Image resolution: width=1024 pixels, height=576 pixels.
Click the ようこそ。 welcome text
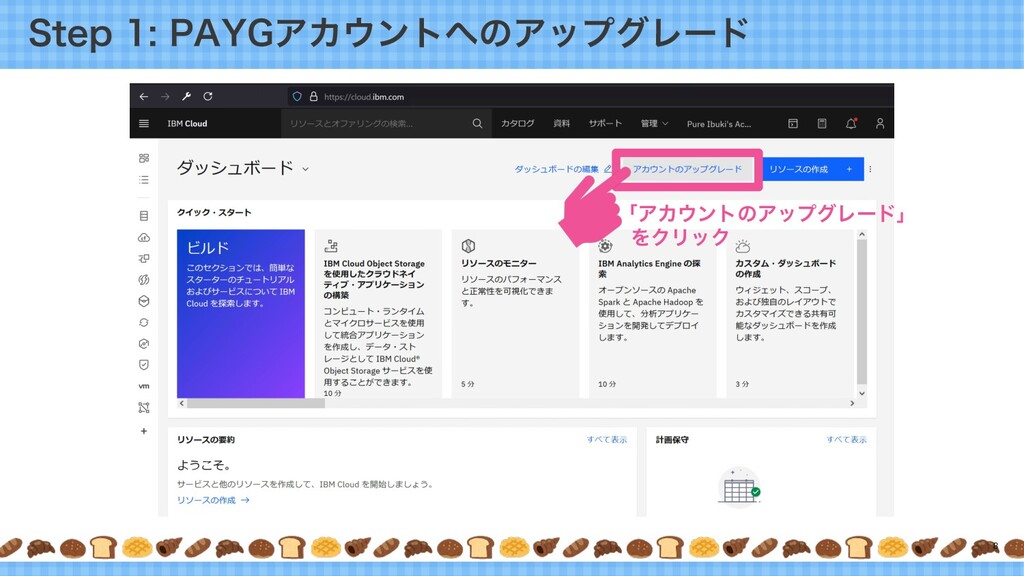point(204,465)
